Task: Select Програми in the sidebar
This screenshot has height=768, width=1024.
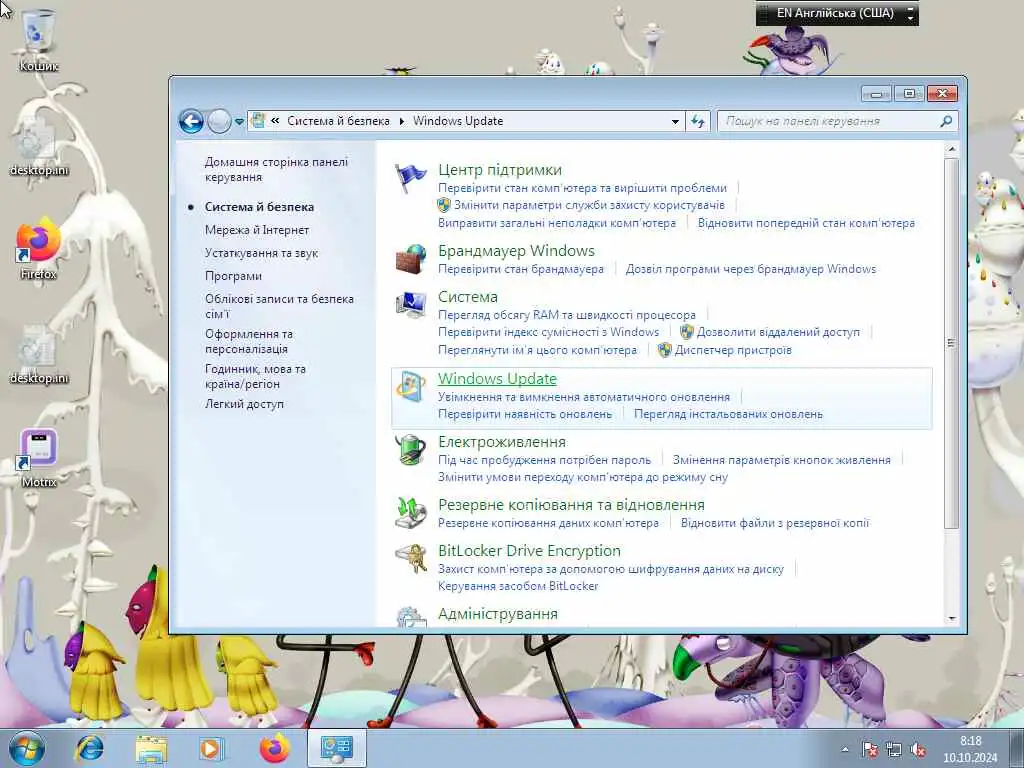Action: [233, 276]
